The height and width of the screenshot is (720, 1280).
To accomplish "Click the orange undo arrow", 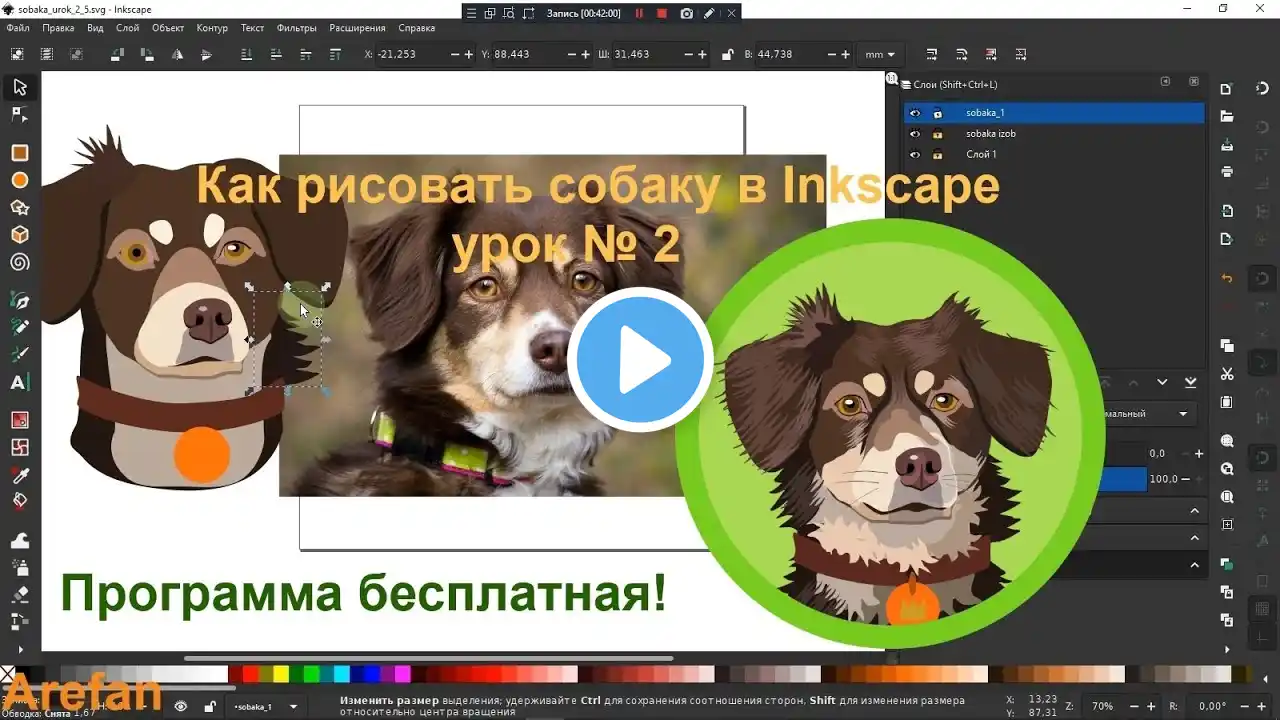I will [x=1227, y=278].
